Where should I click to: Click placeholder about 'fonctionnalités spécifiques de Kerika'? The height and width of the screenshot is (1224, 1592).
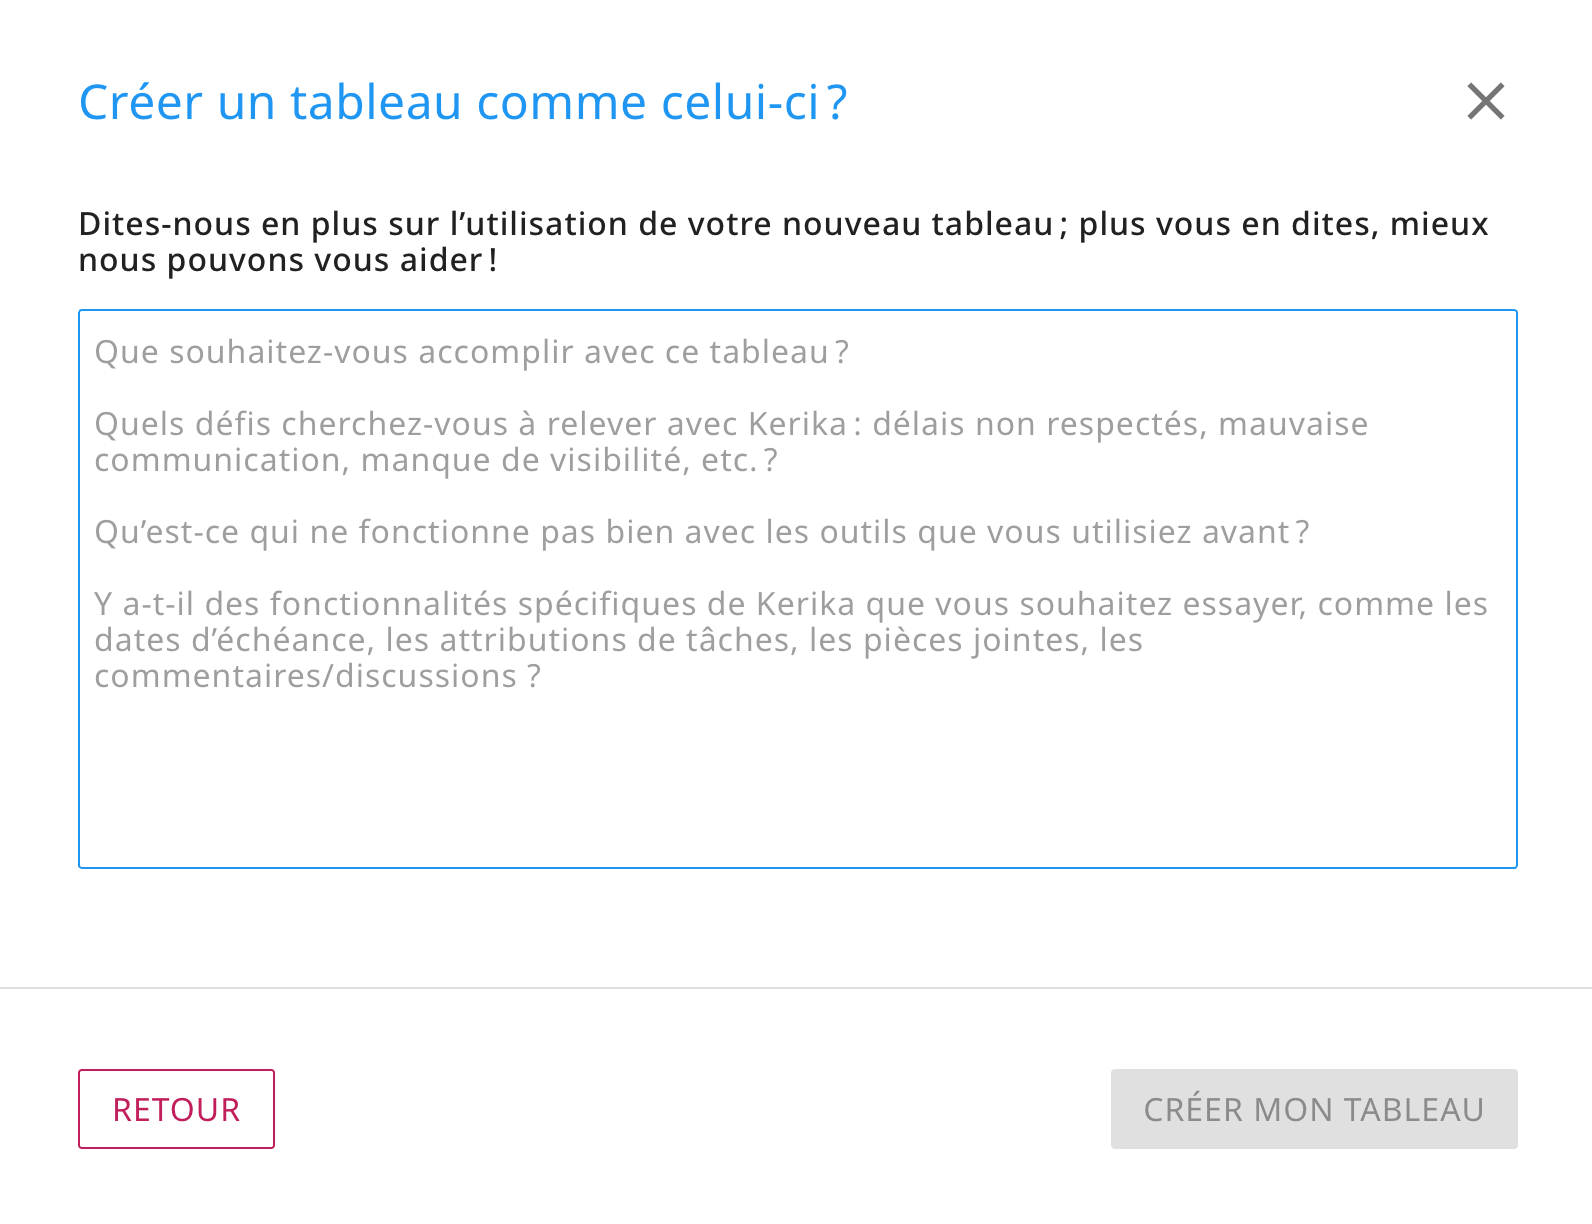pyautogui.click(x=790, y=604)
